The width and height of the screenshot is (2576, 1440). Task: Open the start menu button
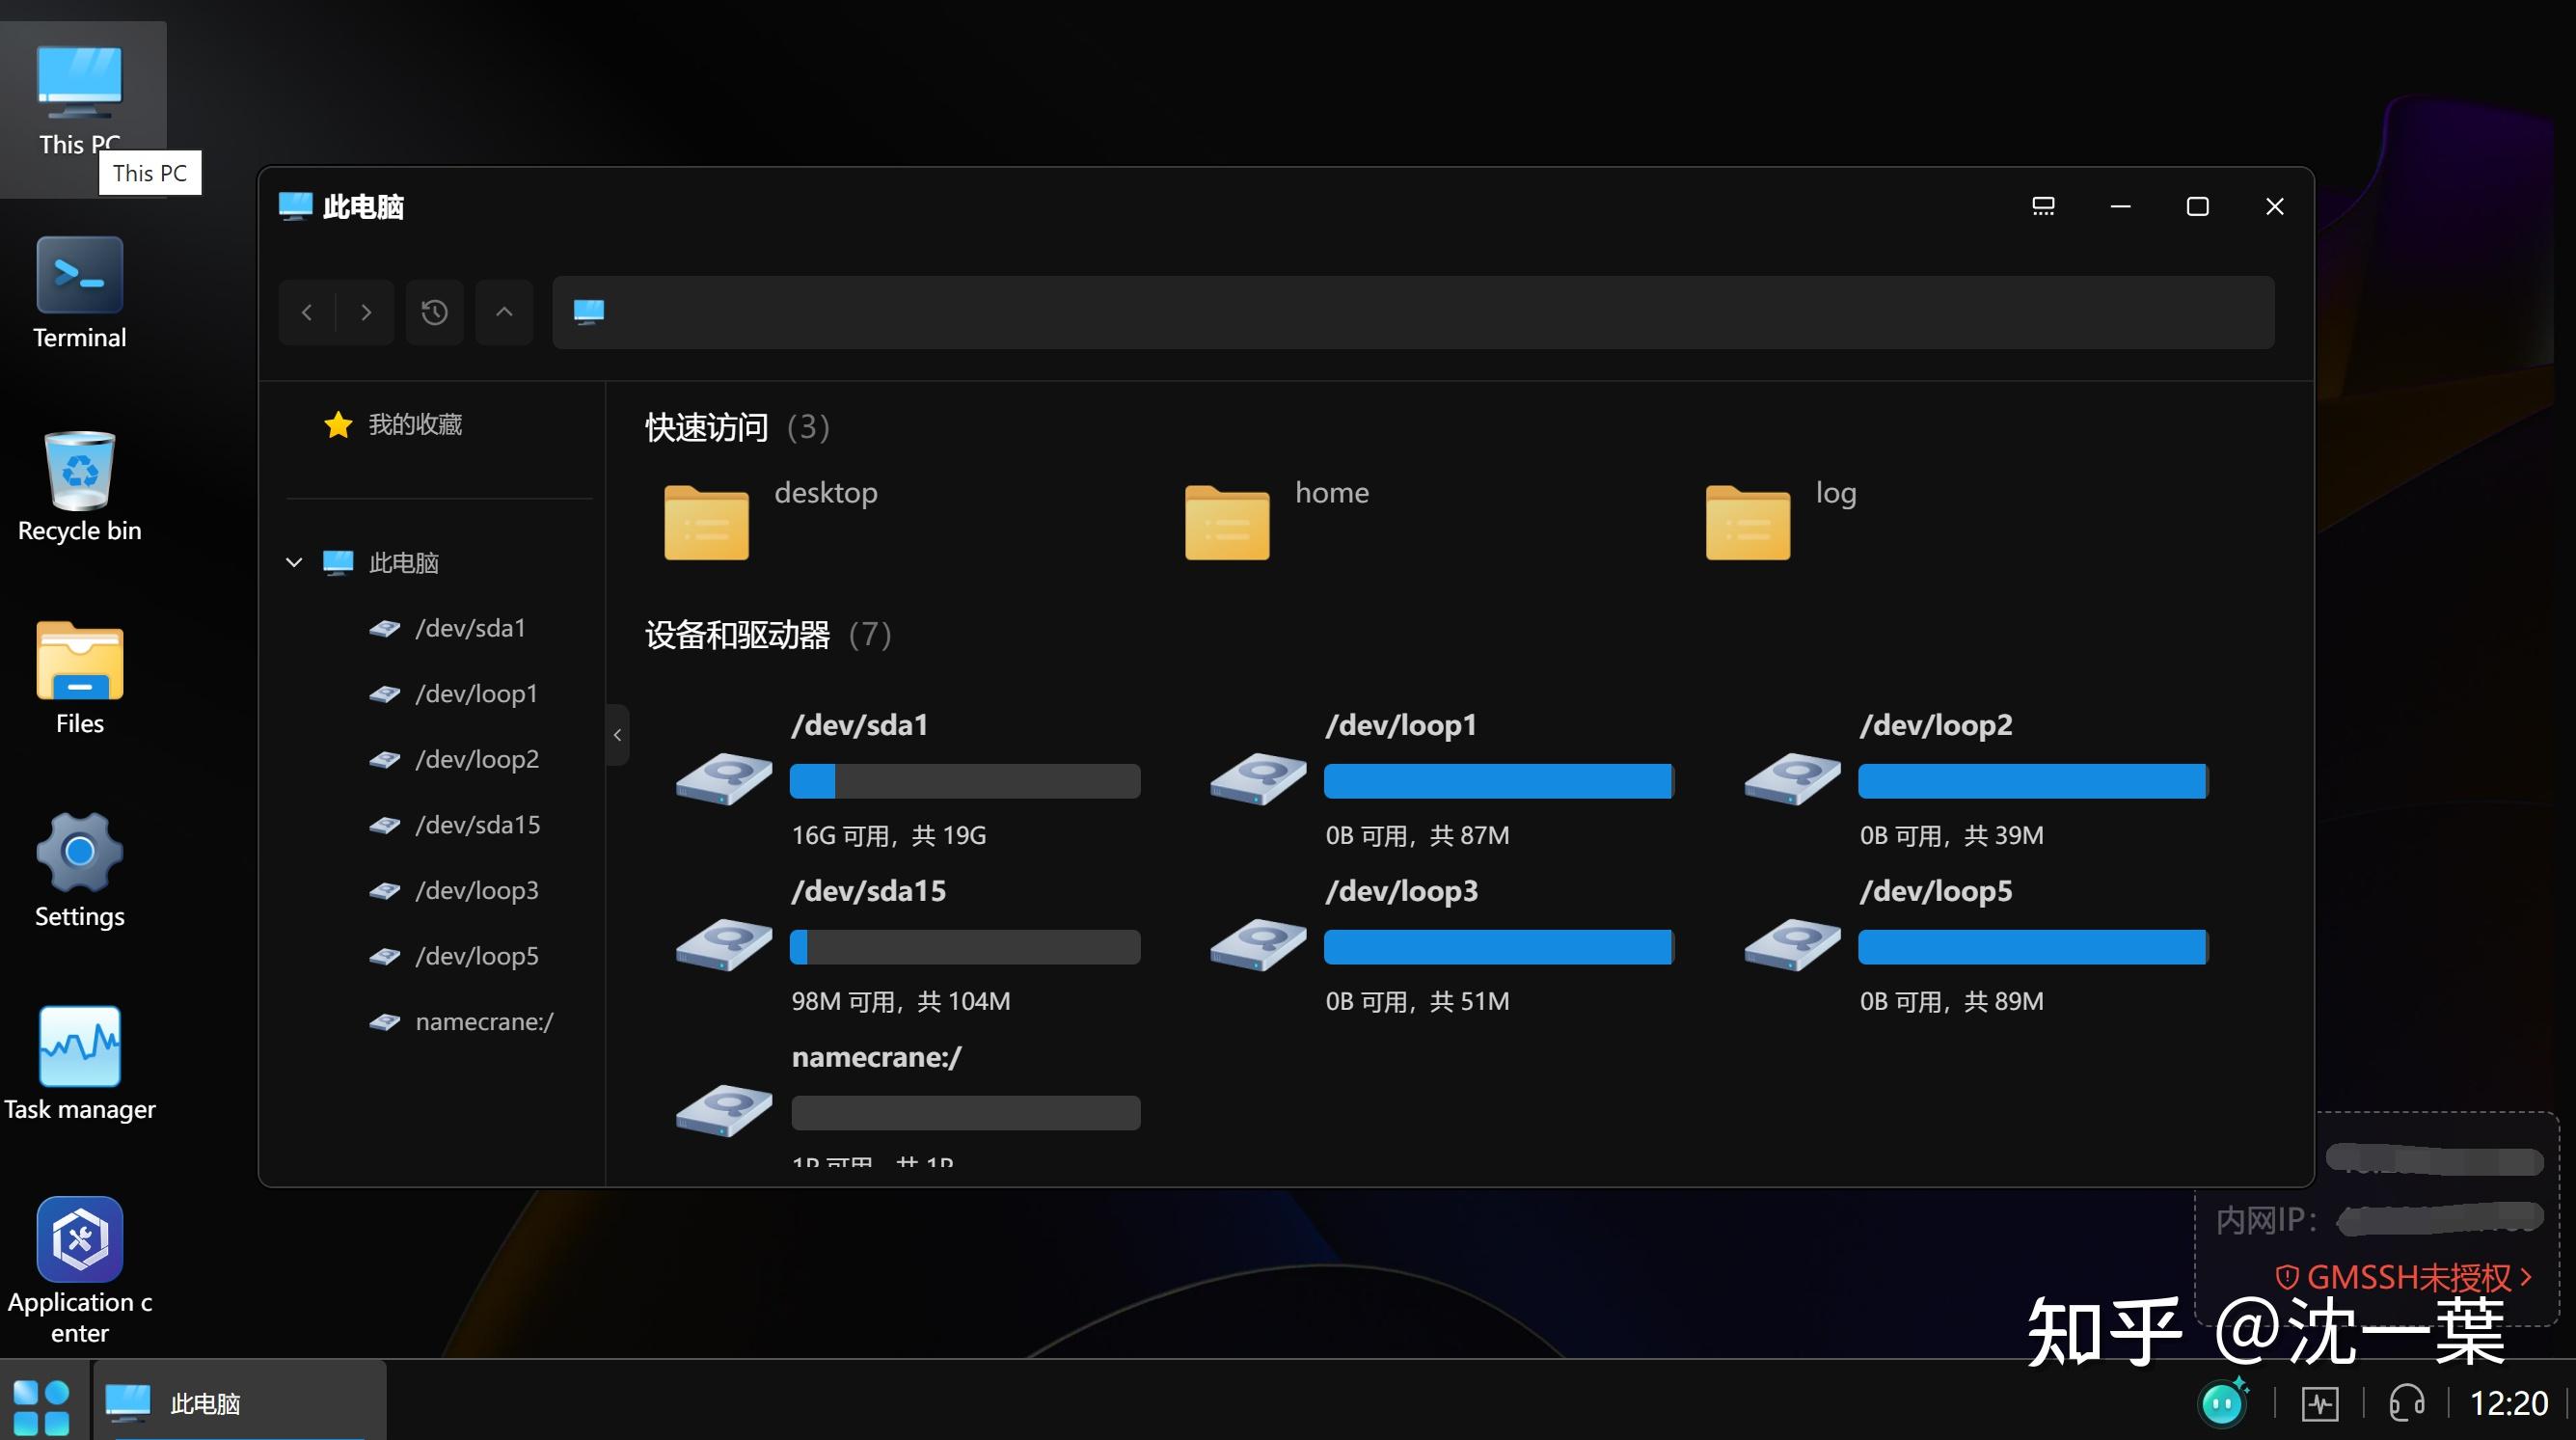point(41,1406)
